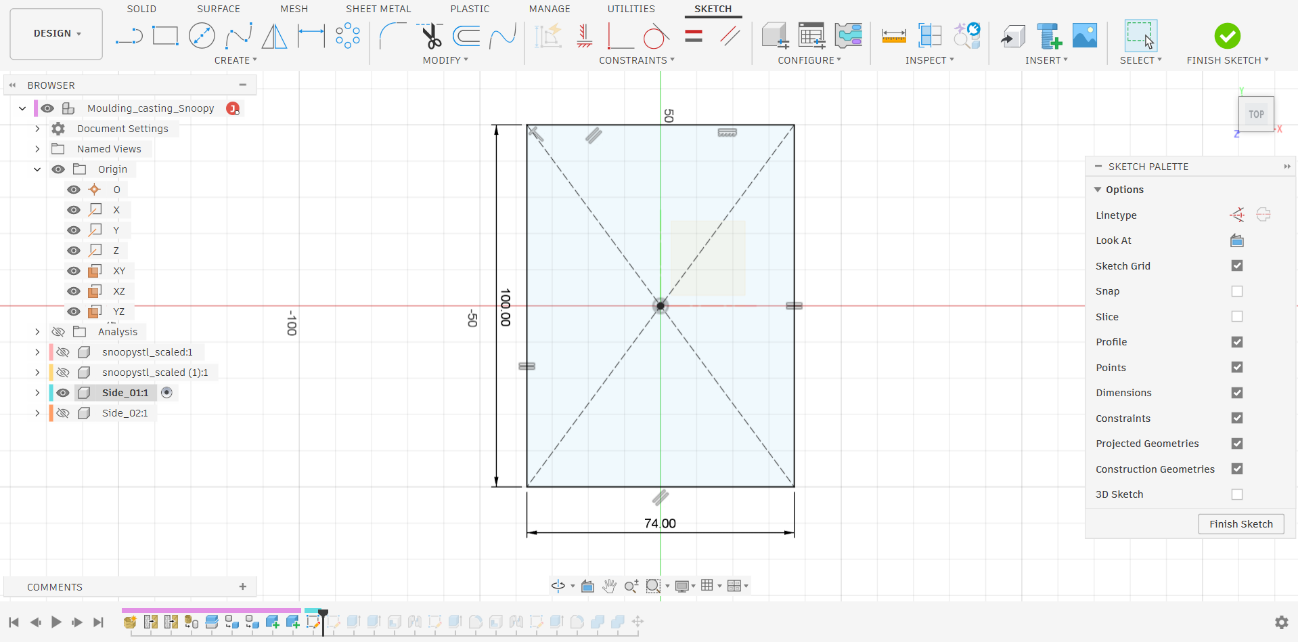Open the CREATE dropdown menu
The height and width of the screenshot is (642, 1298).
(236, 60)
